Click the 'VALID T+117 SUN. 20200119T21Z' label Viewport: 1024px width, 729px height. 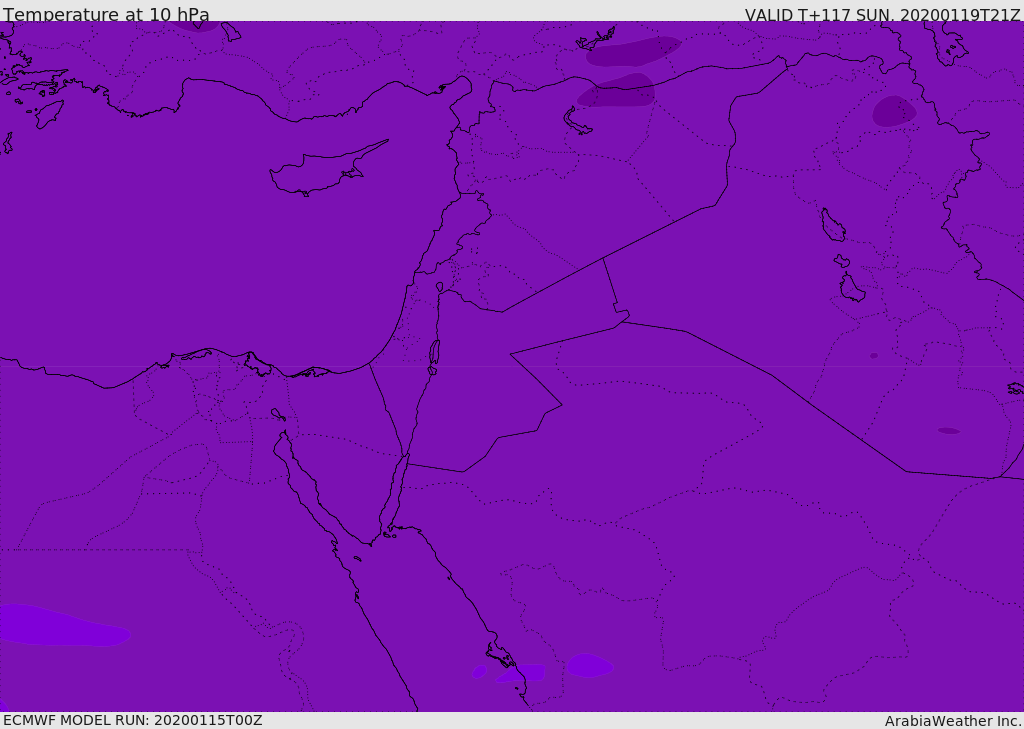pyautogui.click(x=882, y=15)
